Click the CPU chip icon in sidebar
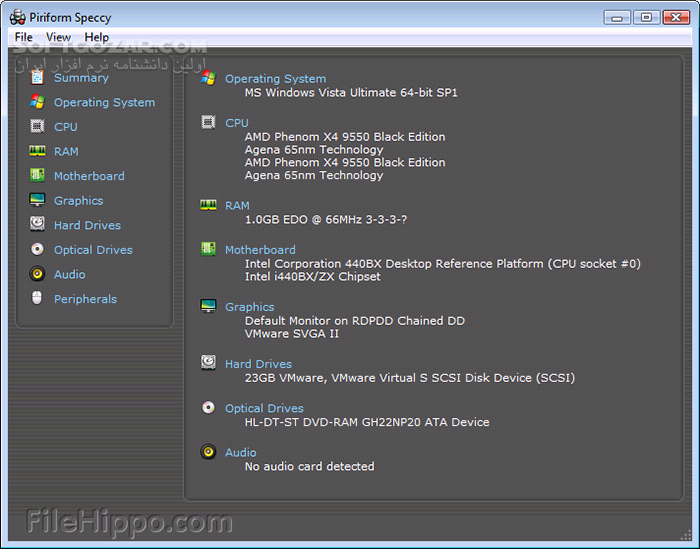700x549 pixels. (x=37, y=126)
